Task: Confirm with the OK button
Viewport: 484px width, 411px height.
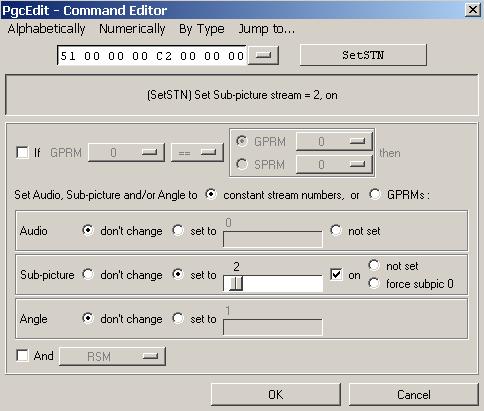Action: pyautogui.click(x=276, y=395)
